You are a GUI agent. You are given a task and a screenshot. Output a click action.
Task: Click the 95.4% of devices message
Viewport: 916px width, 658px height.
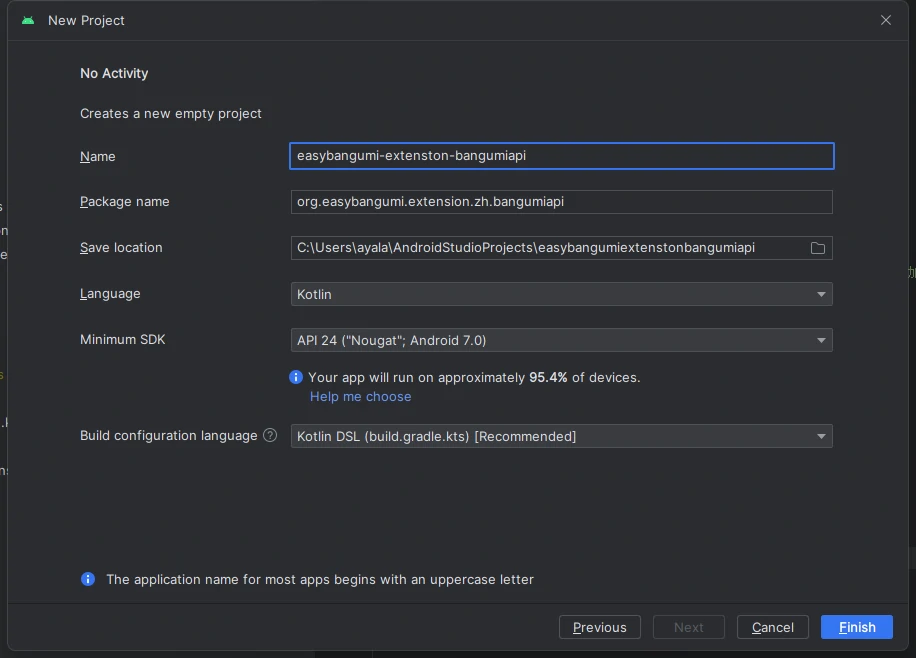(474, 378)
